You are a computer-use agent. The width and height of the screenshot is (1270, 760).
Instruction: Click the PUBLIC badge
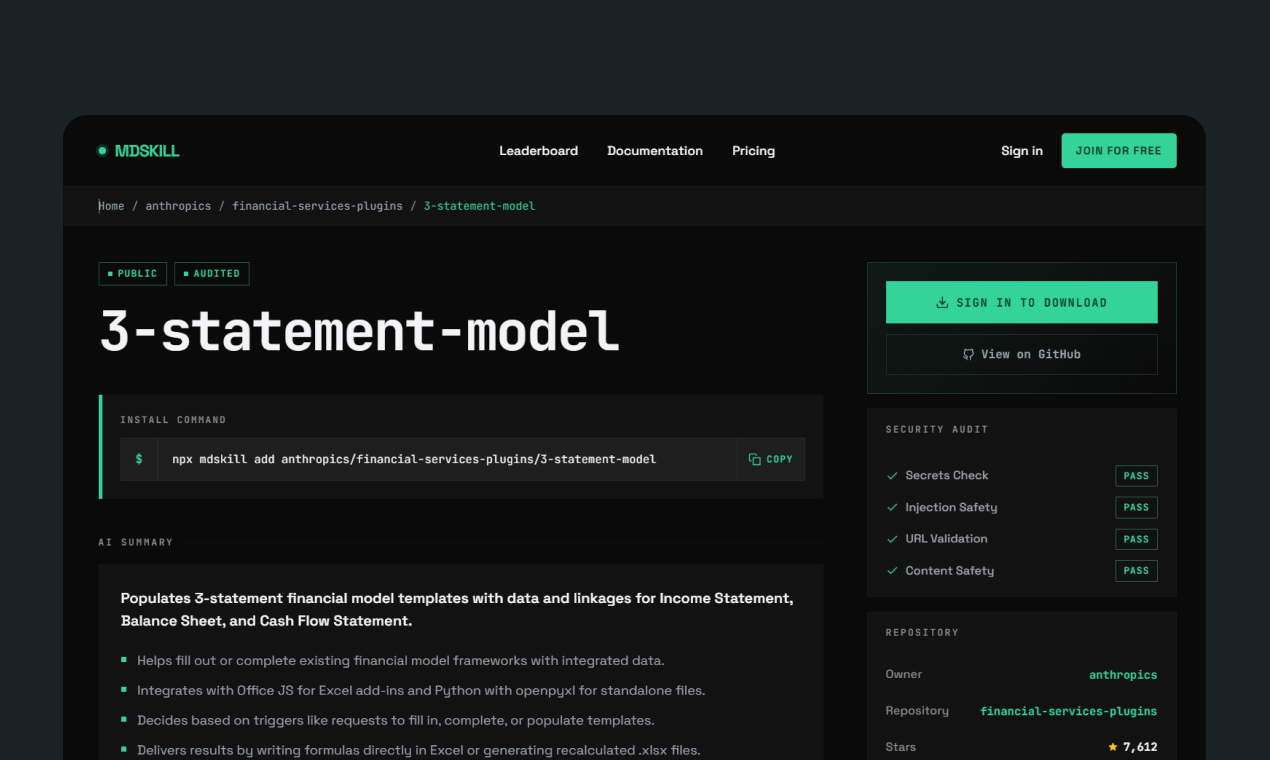coord(133,274)
